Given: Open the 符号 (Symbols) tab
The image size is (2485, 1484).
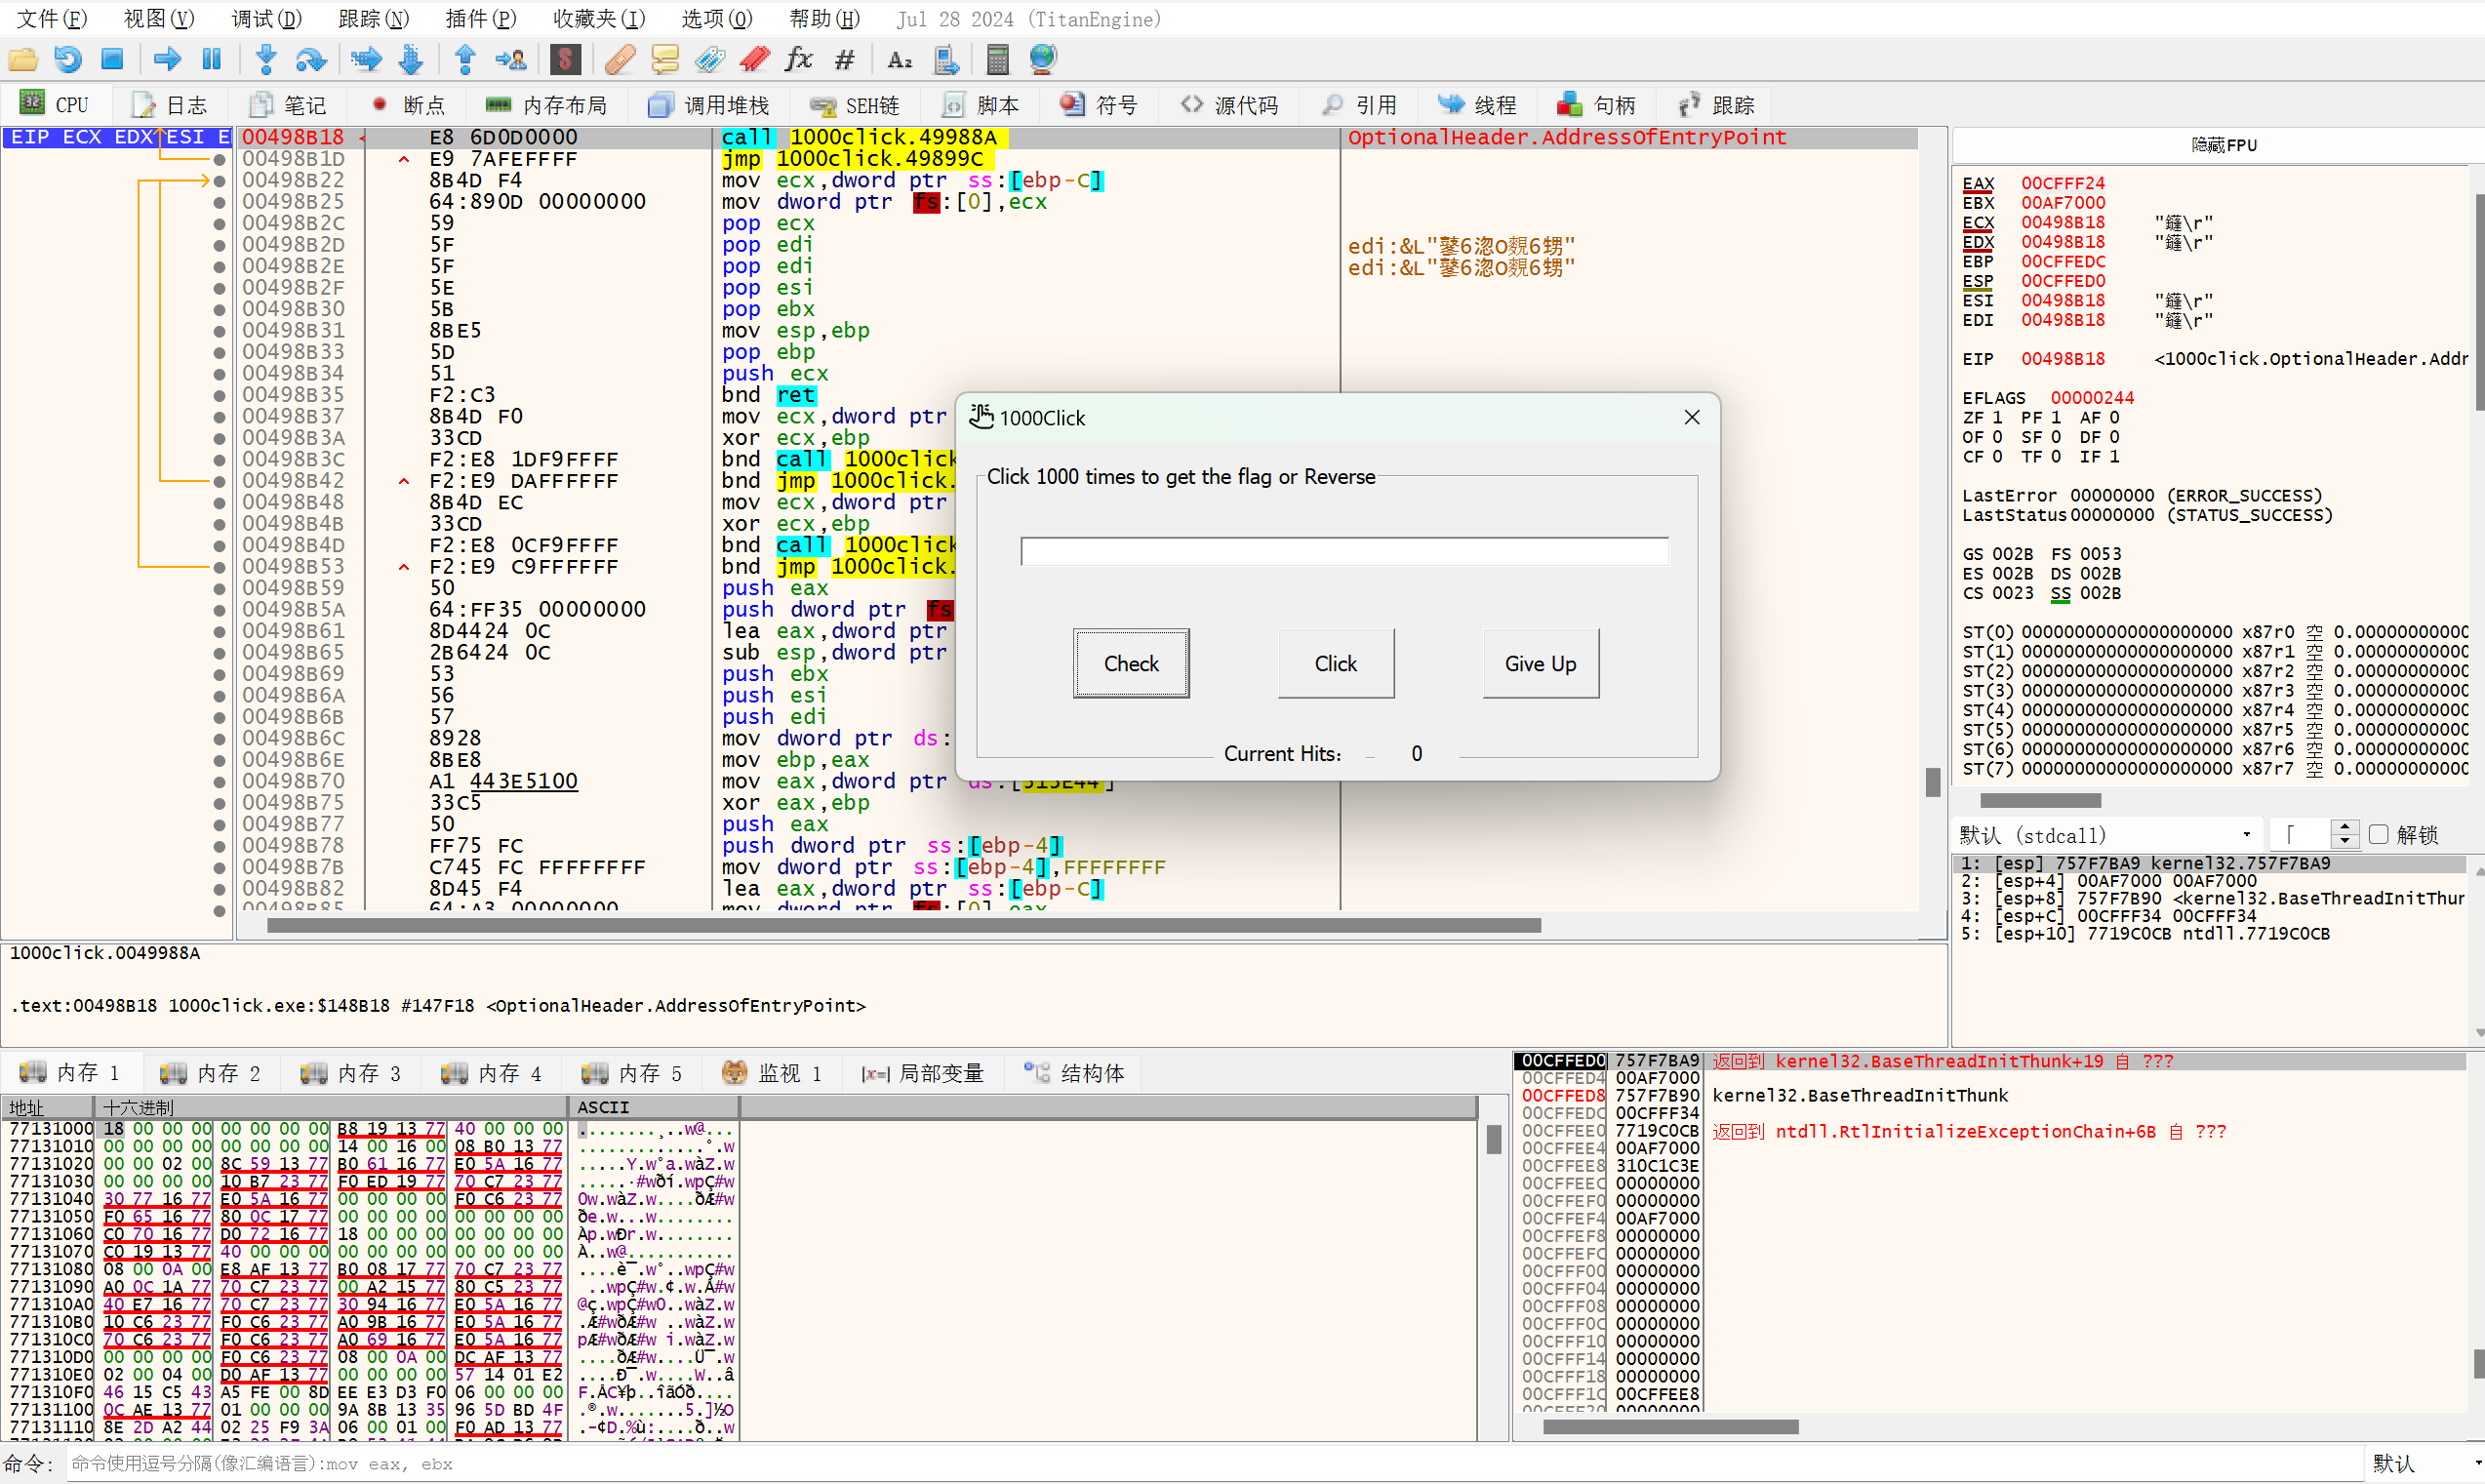Looking at the screenshot, I should point(1099,105).
